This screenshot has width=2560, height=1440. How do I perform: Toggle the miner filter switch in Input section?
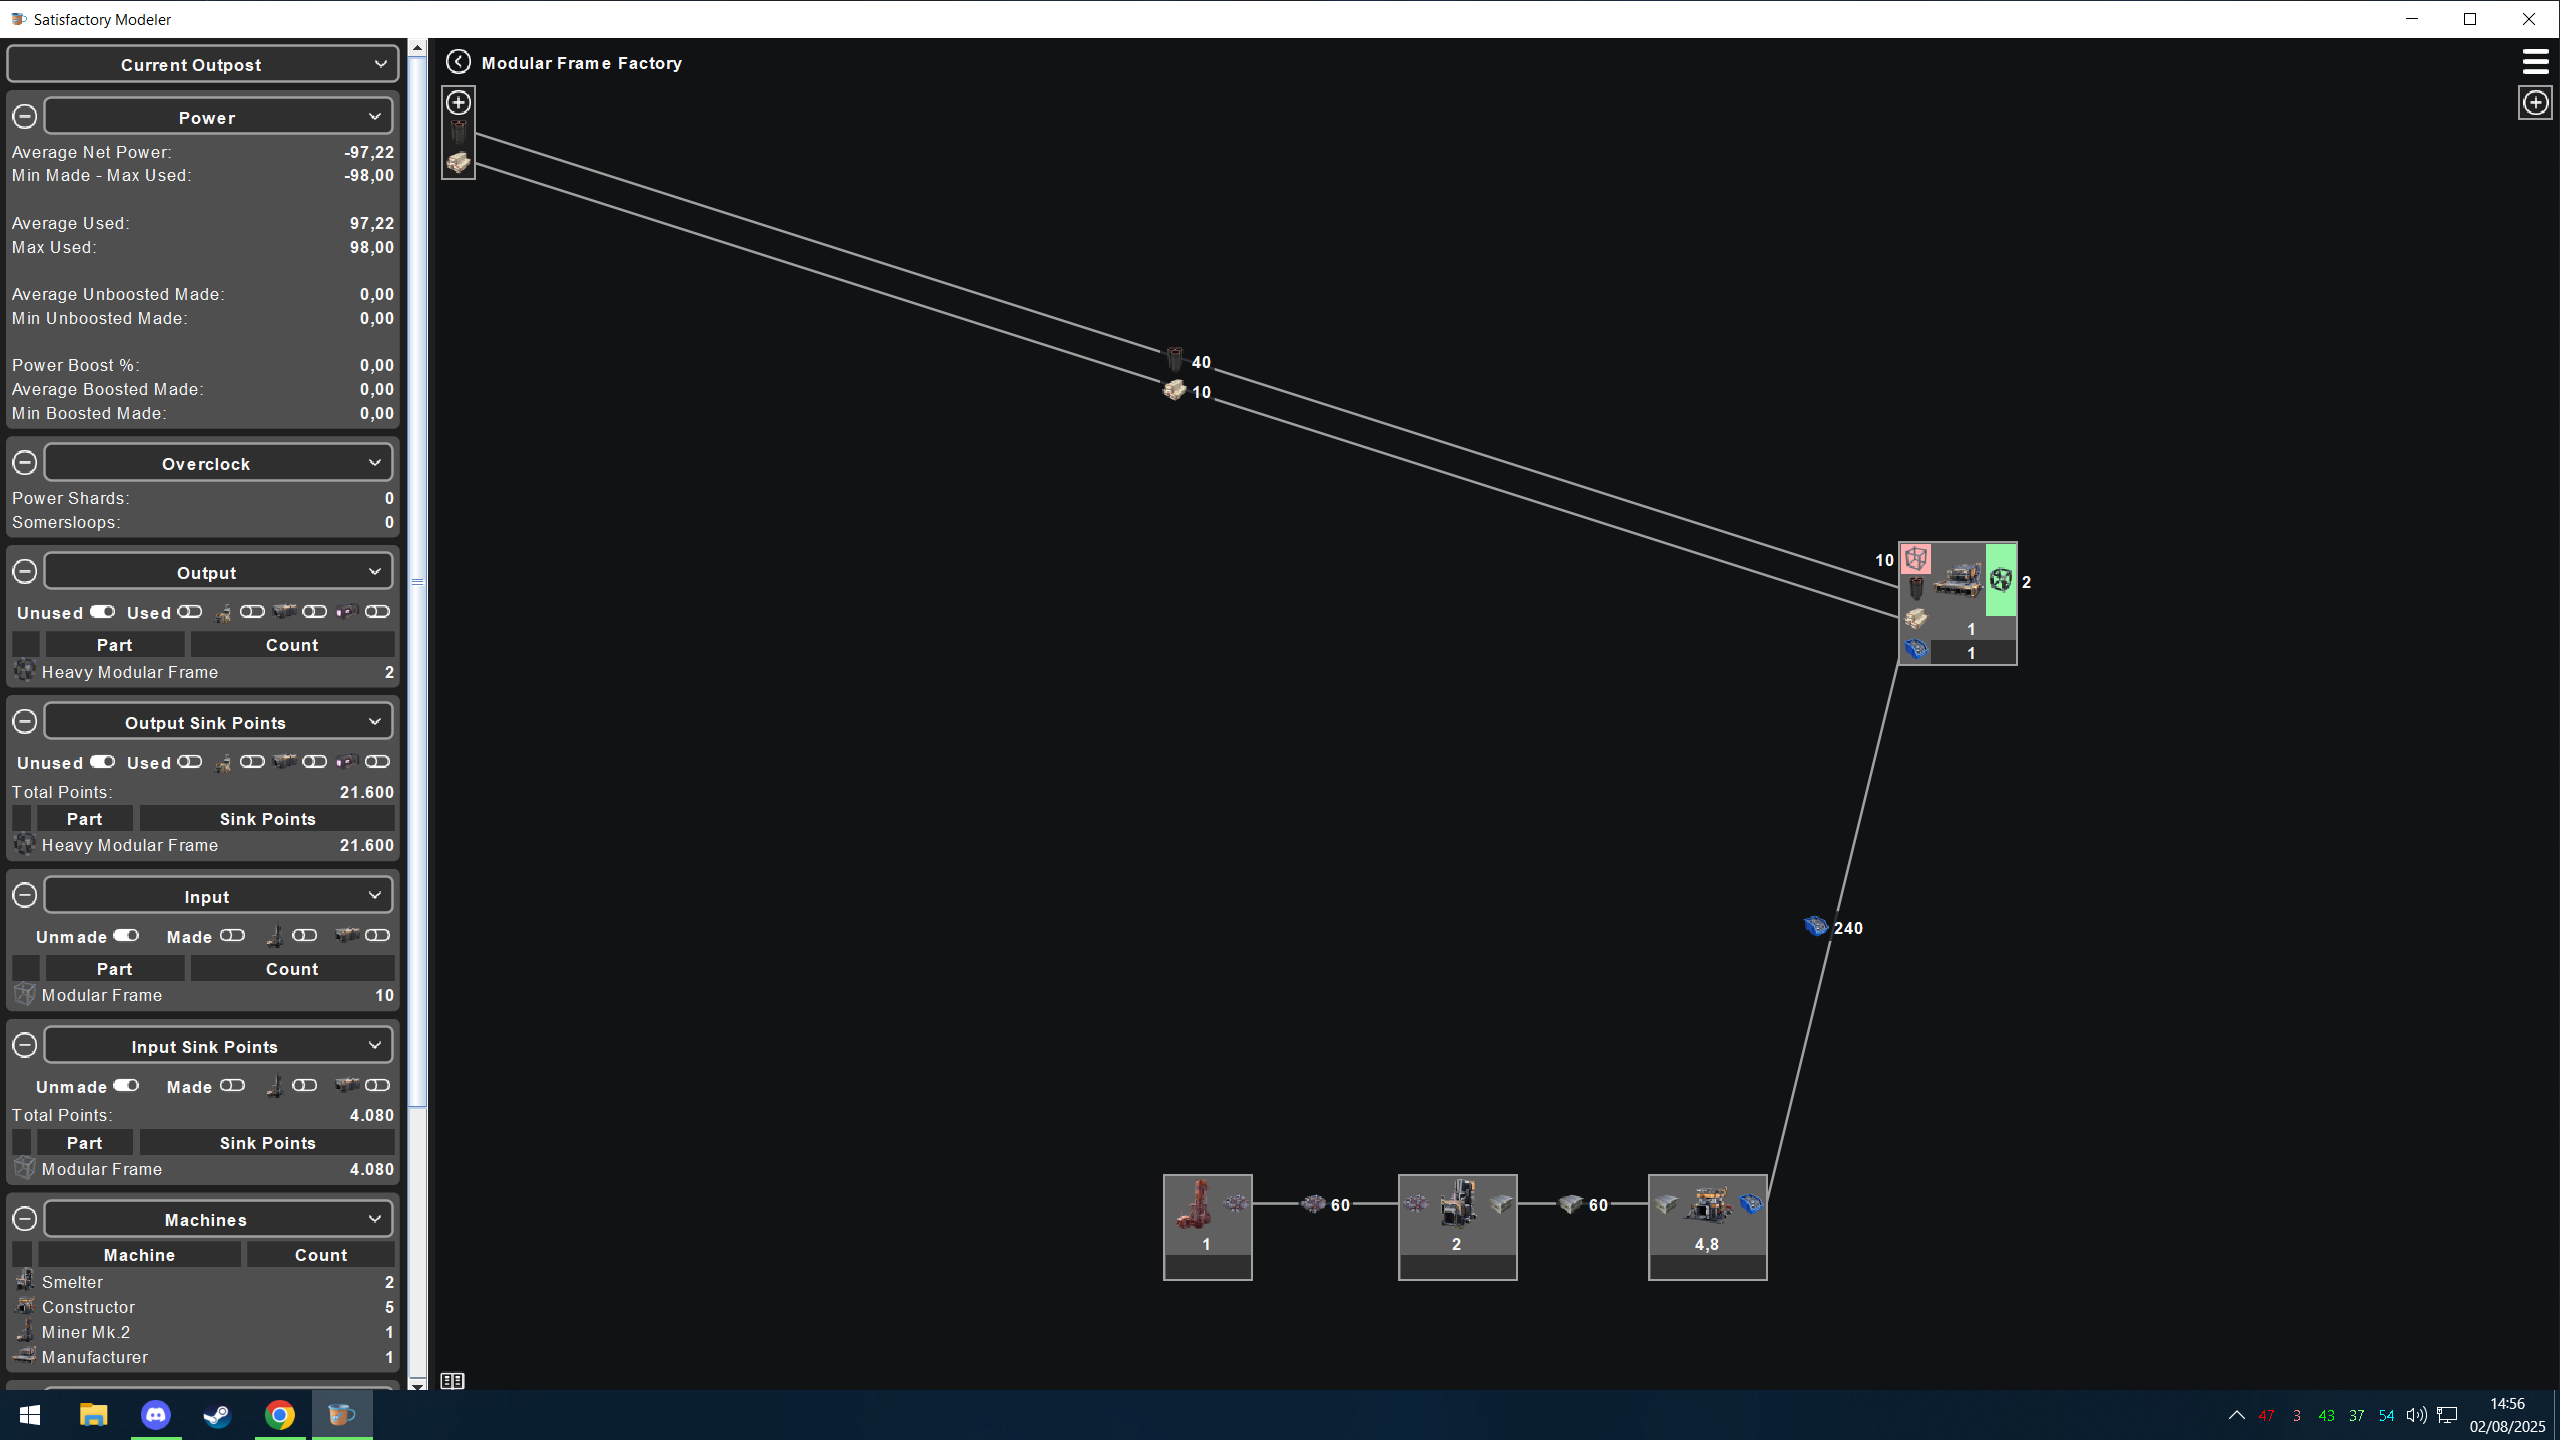[x=305, y=936]
